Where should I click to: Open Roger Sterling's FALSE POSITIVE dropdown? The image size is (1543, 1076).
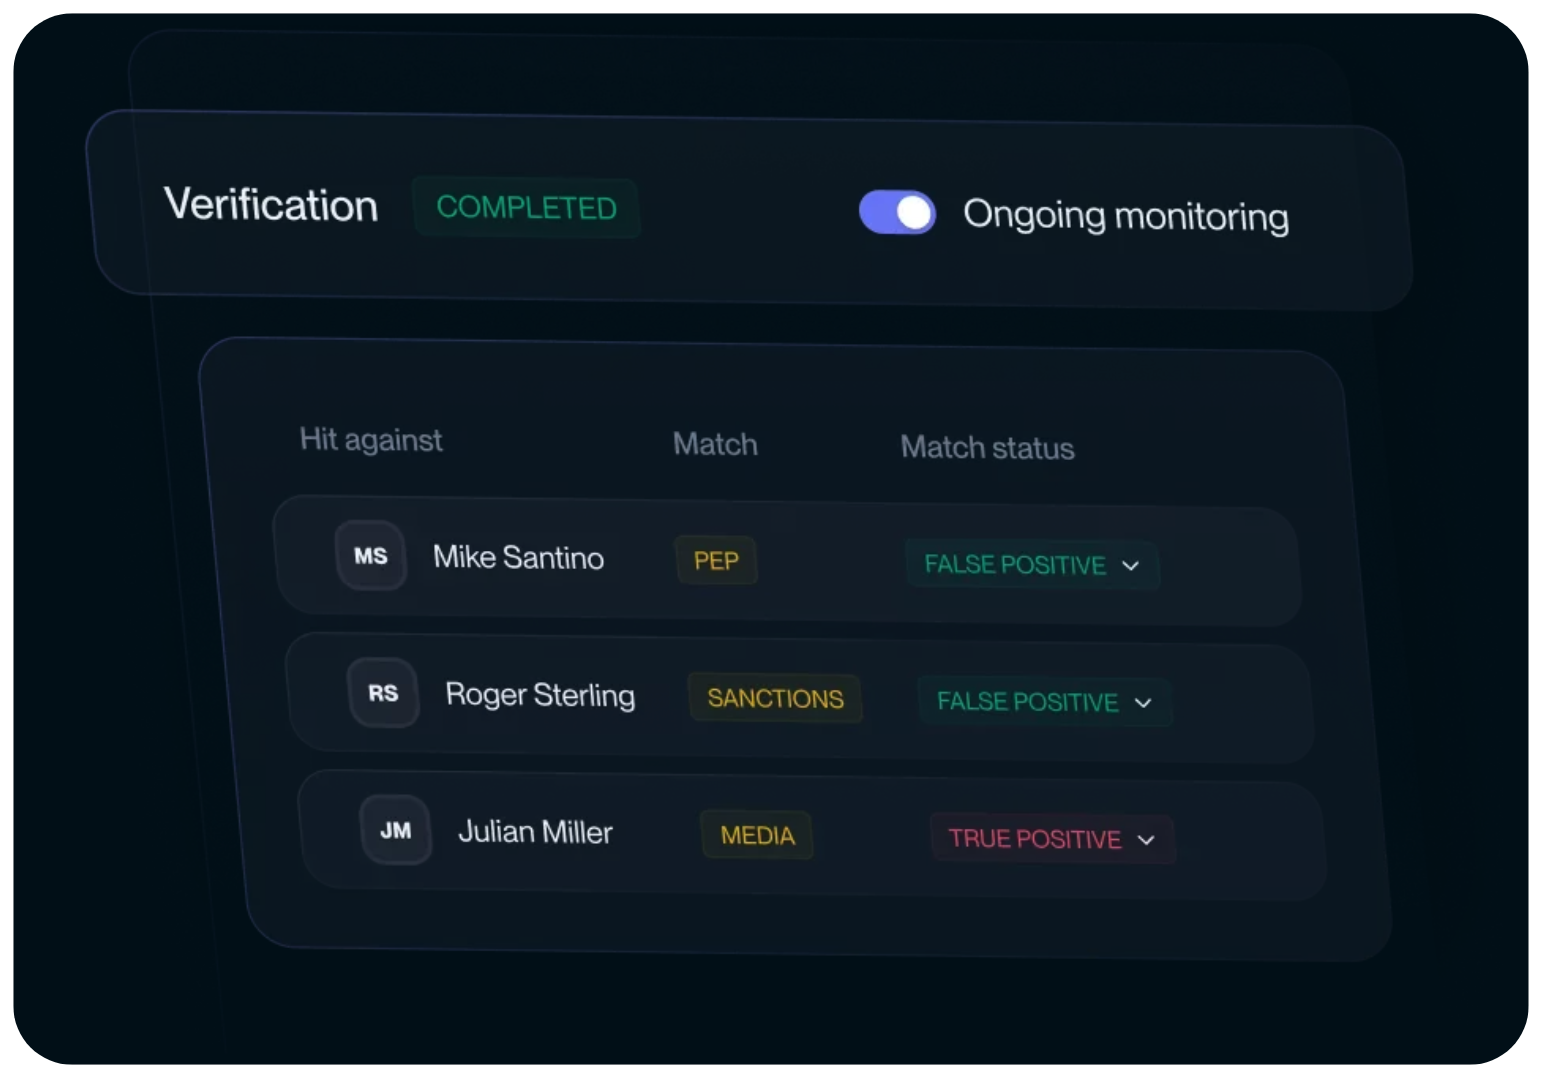pos(1044,702)
